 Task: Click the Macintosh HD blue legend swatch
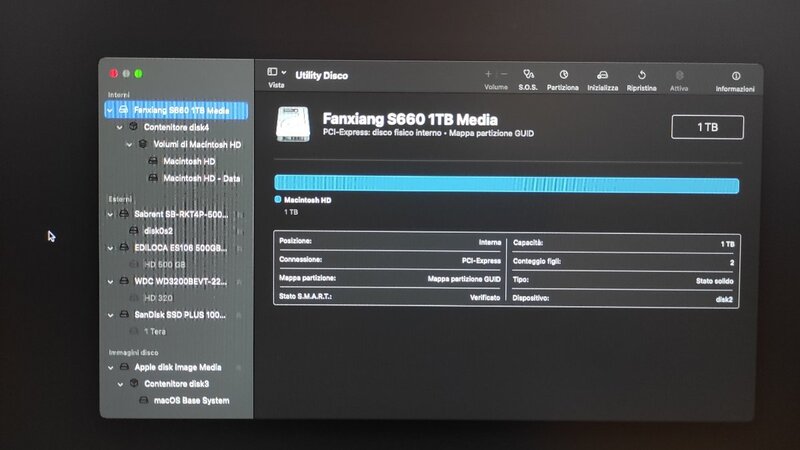pos(278,199)
